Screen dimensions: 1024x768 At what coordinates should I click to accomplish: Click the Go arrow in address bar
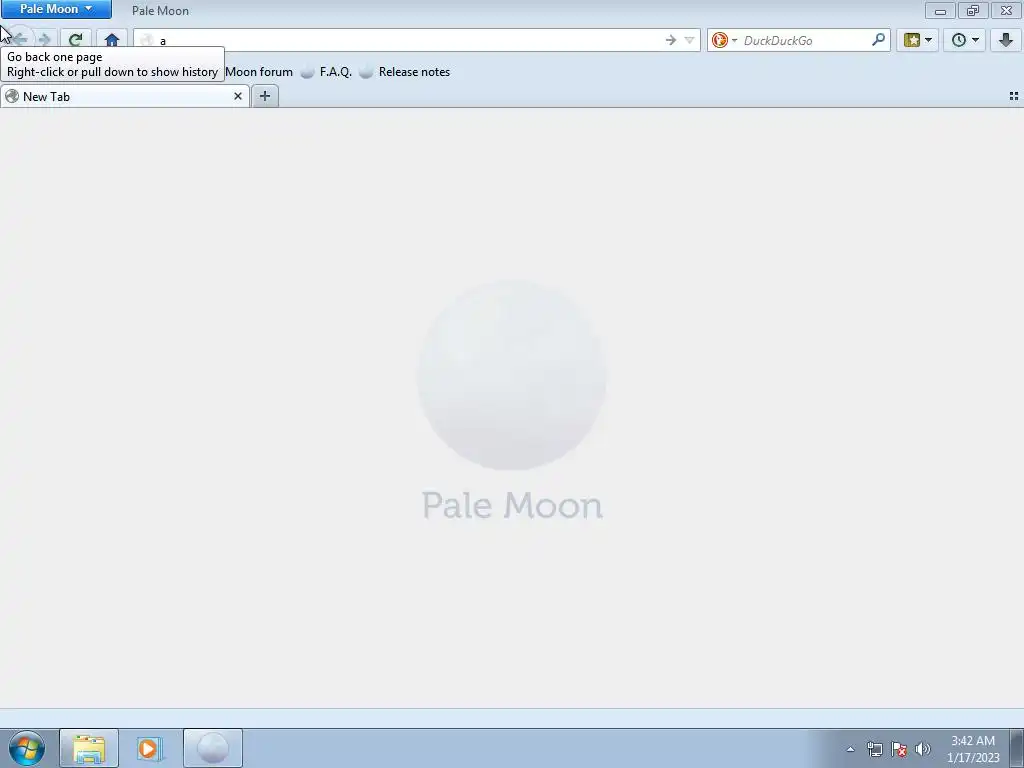(x=671, y=40)
